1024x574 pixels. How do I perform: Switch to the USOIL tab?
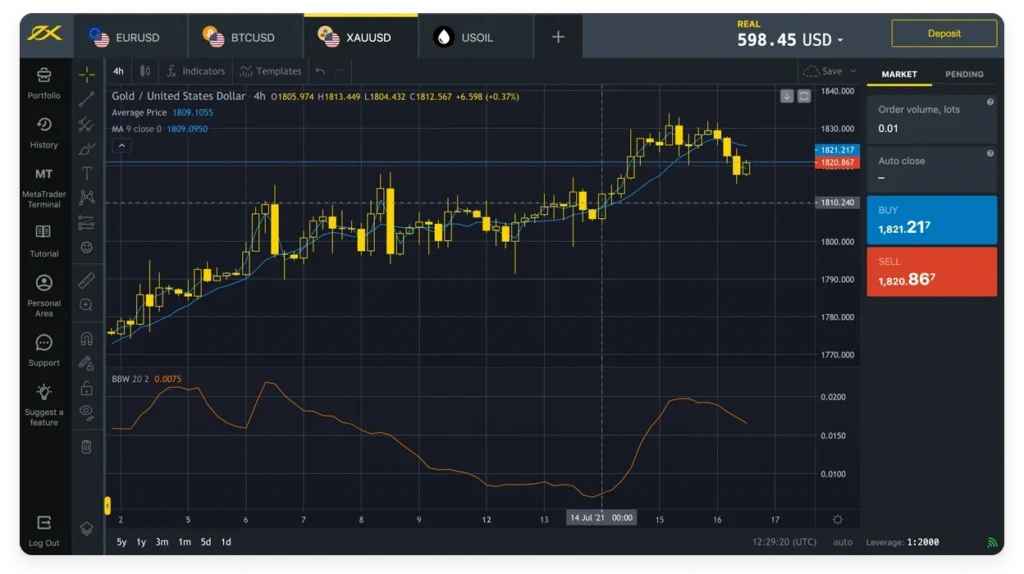tap(475, 37)
